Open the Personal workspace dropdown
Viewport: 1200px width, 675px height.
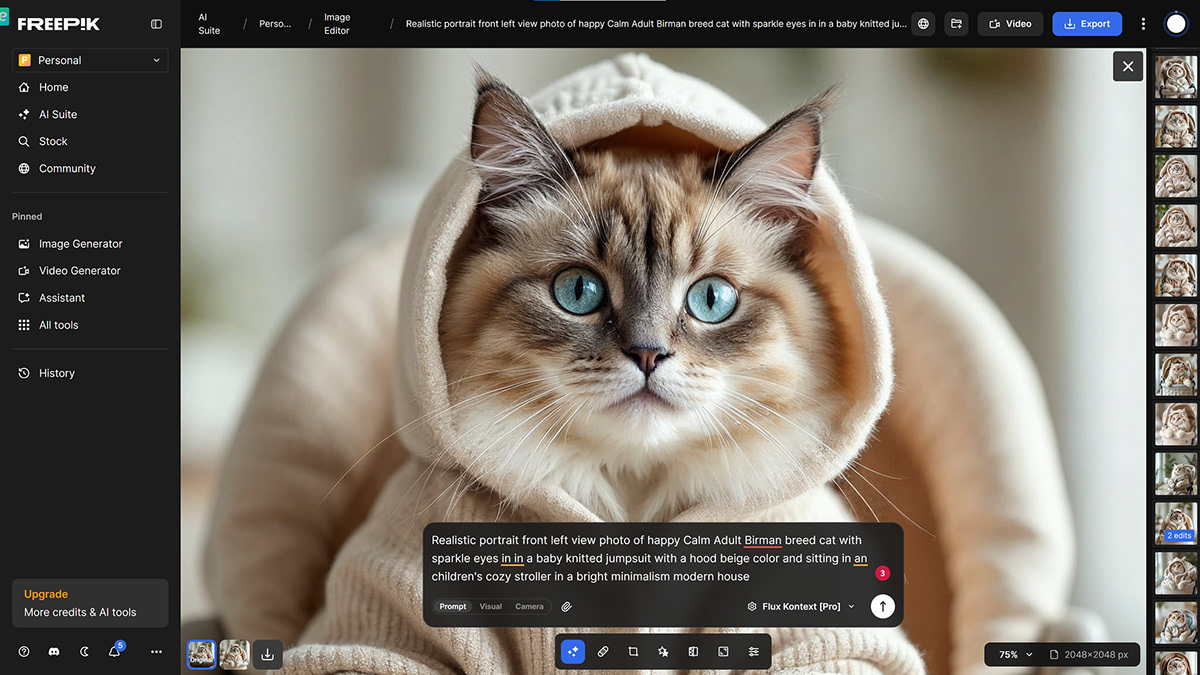pyautogui.click(x=89, y=60)
